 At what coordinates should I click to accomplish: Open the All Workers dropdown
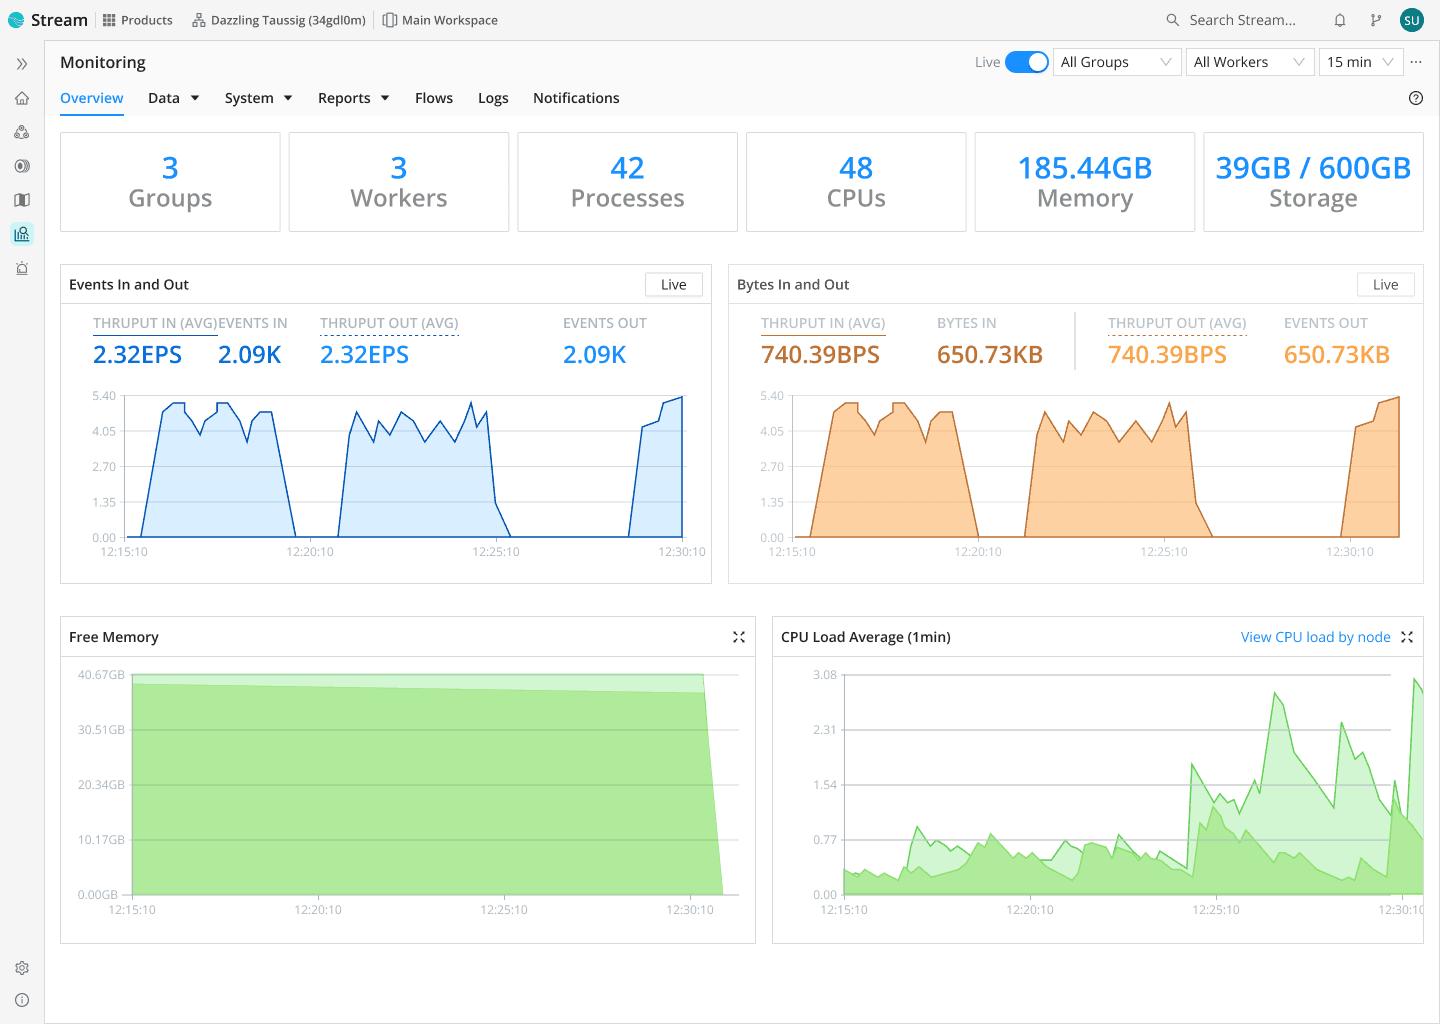pyautogui.click(x=1249, y=62)
